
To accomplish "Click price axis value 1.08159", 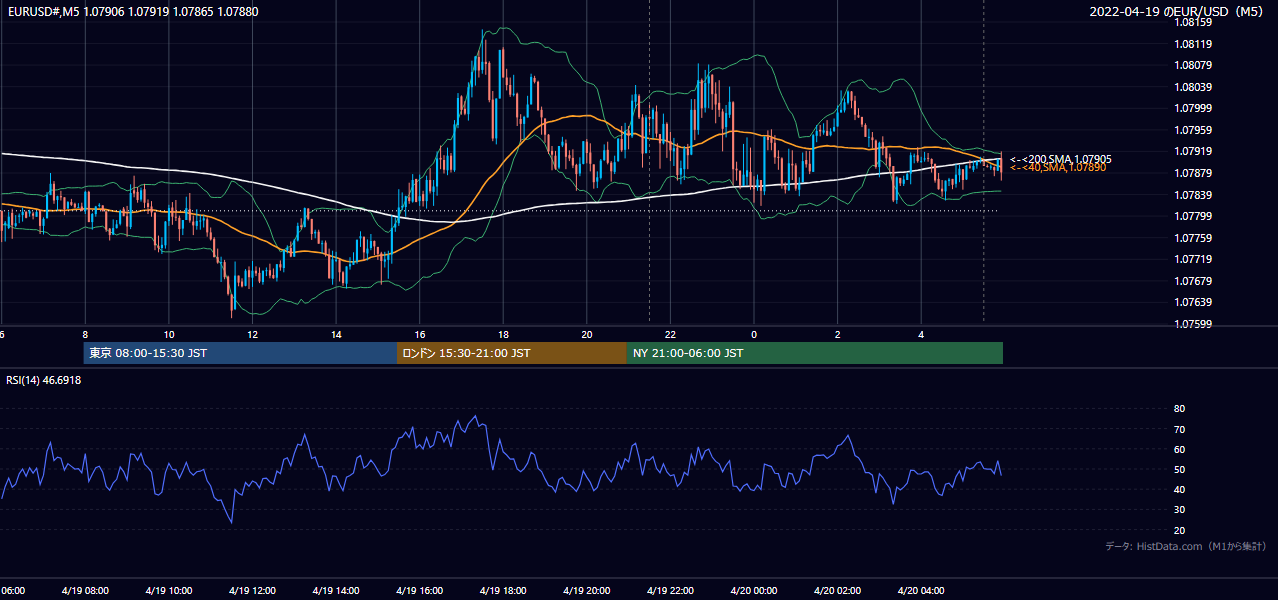I will coord(1193,22).
